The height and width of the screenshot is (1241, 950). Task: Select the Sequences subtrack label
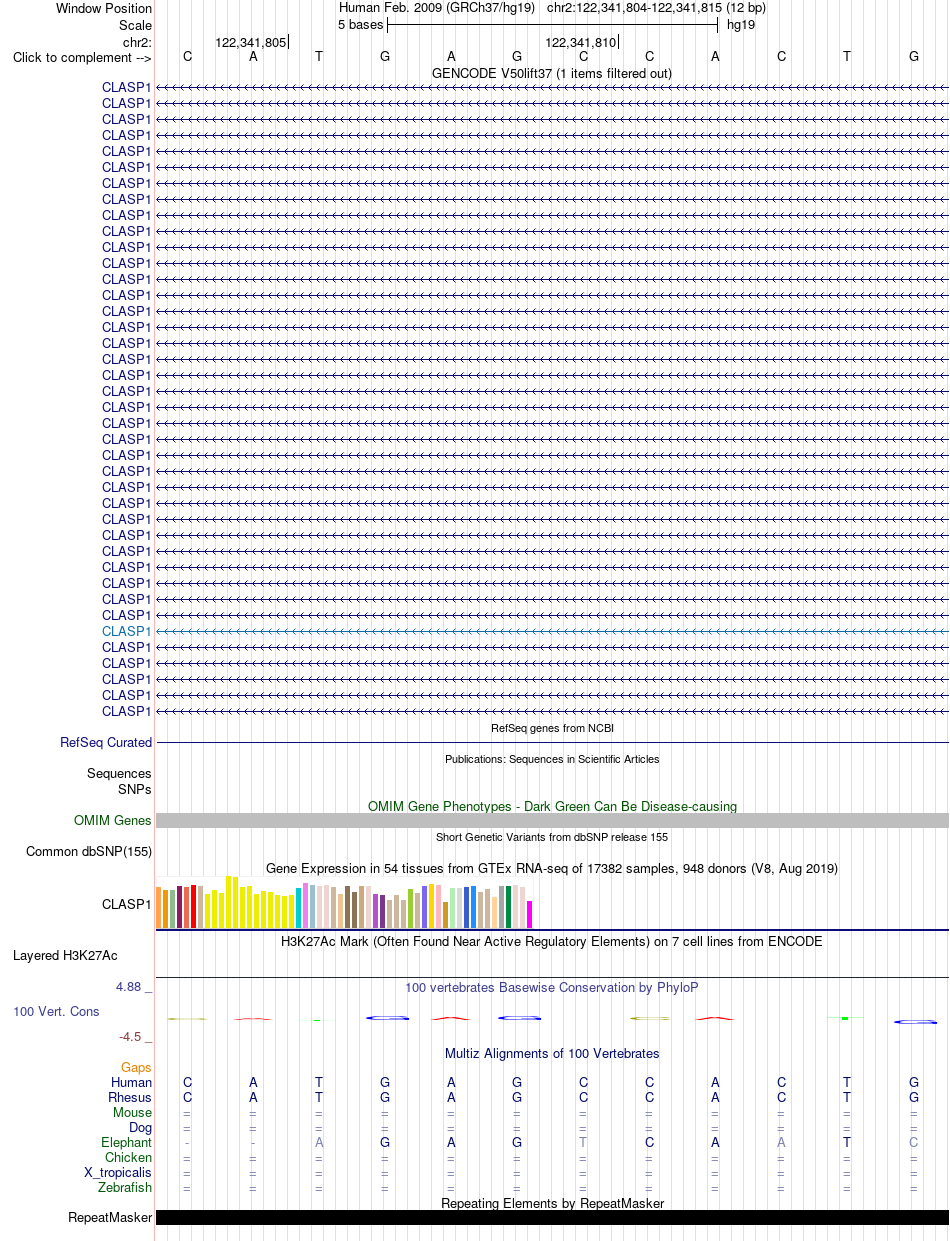pos(119,773)
